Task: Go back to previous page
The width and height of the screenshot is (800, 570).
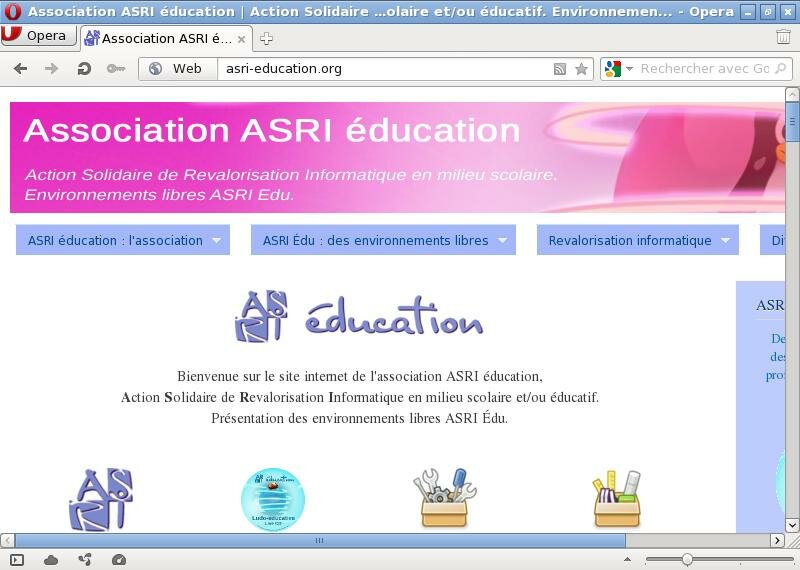Action: [20, 68]
